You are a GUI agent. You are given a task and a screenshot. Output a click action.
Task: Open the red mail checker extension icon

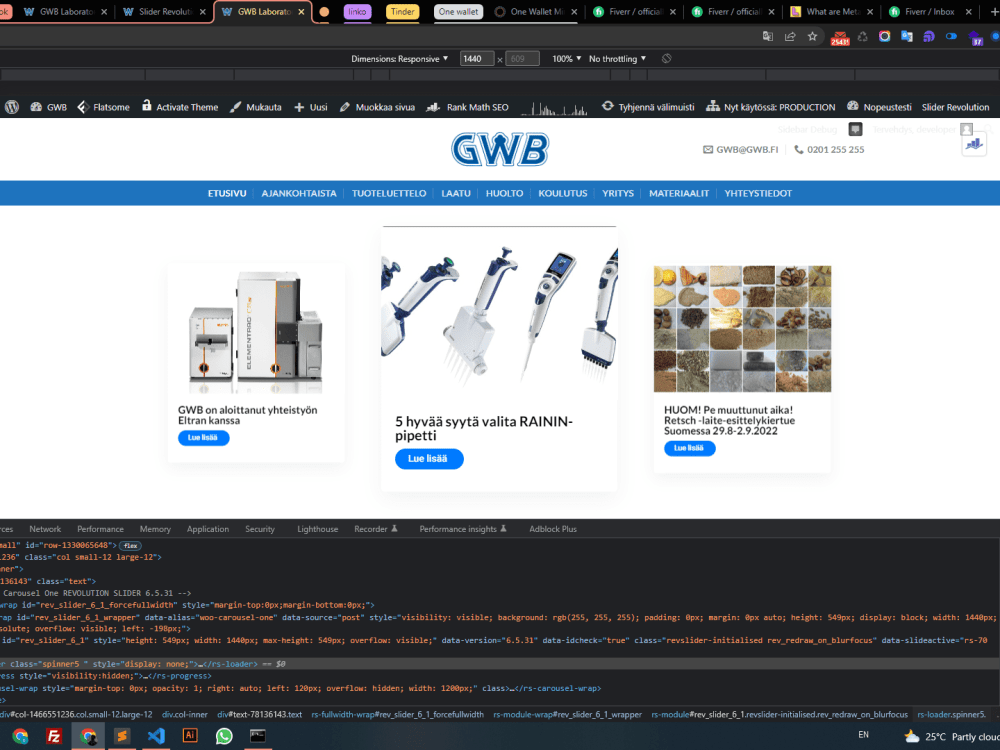[x=839, y=38]
